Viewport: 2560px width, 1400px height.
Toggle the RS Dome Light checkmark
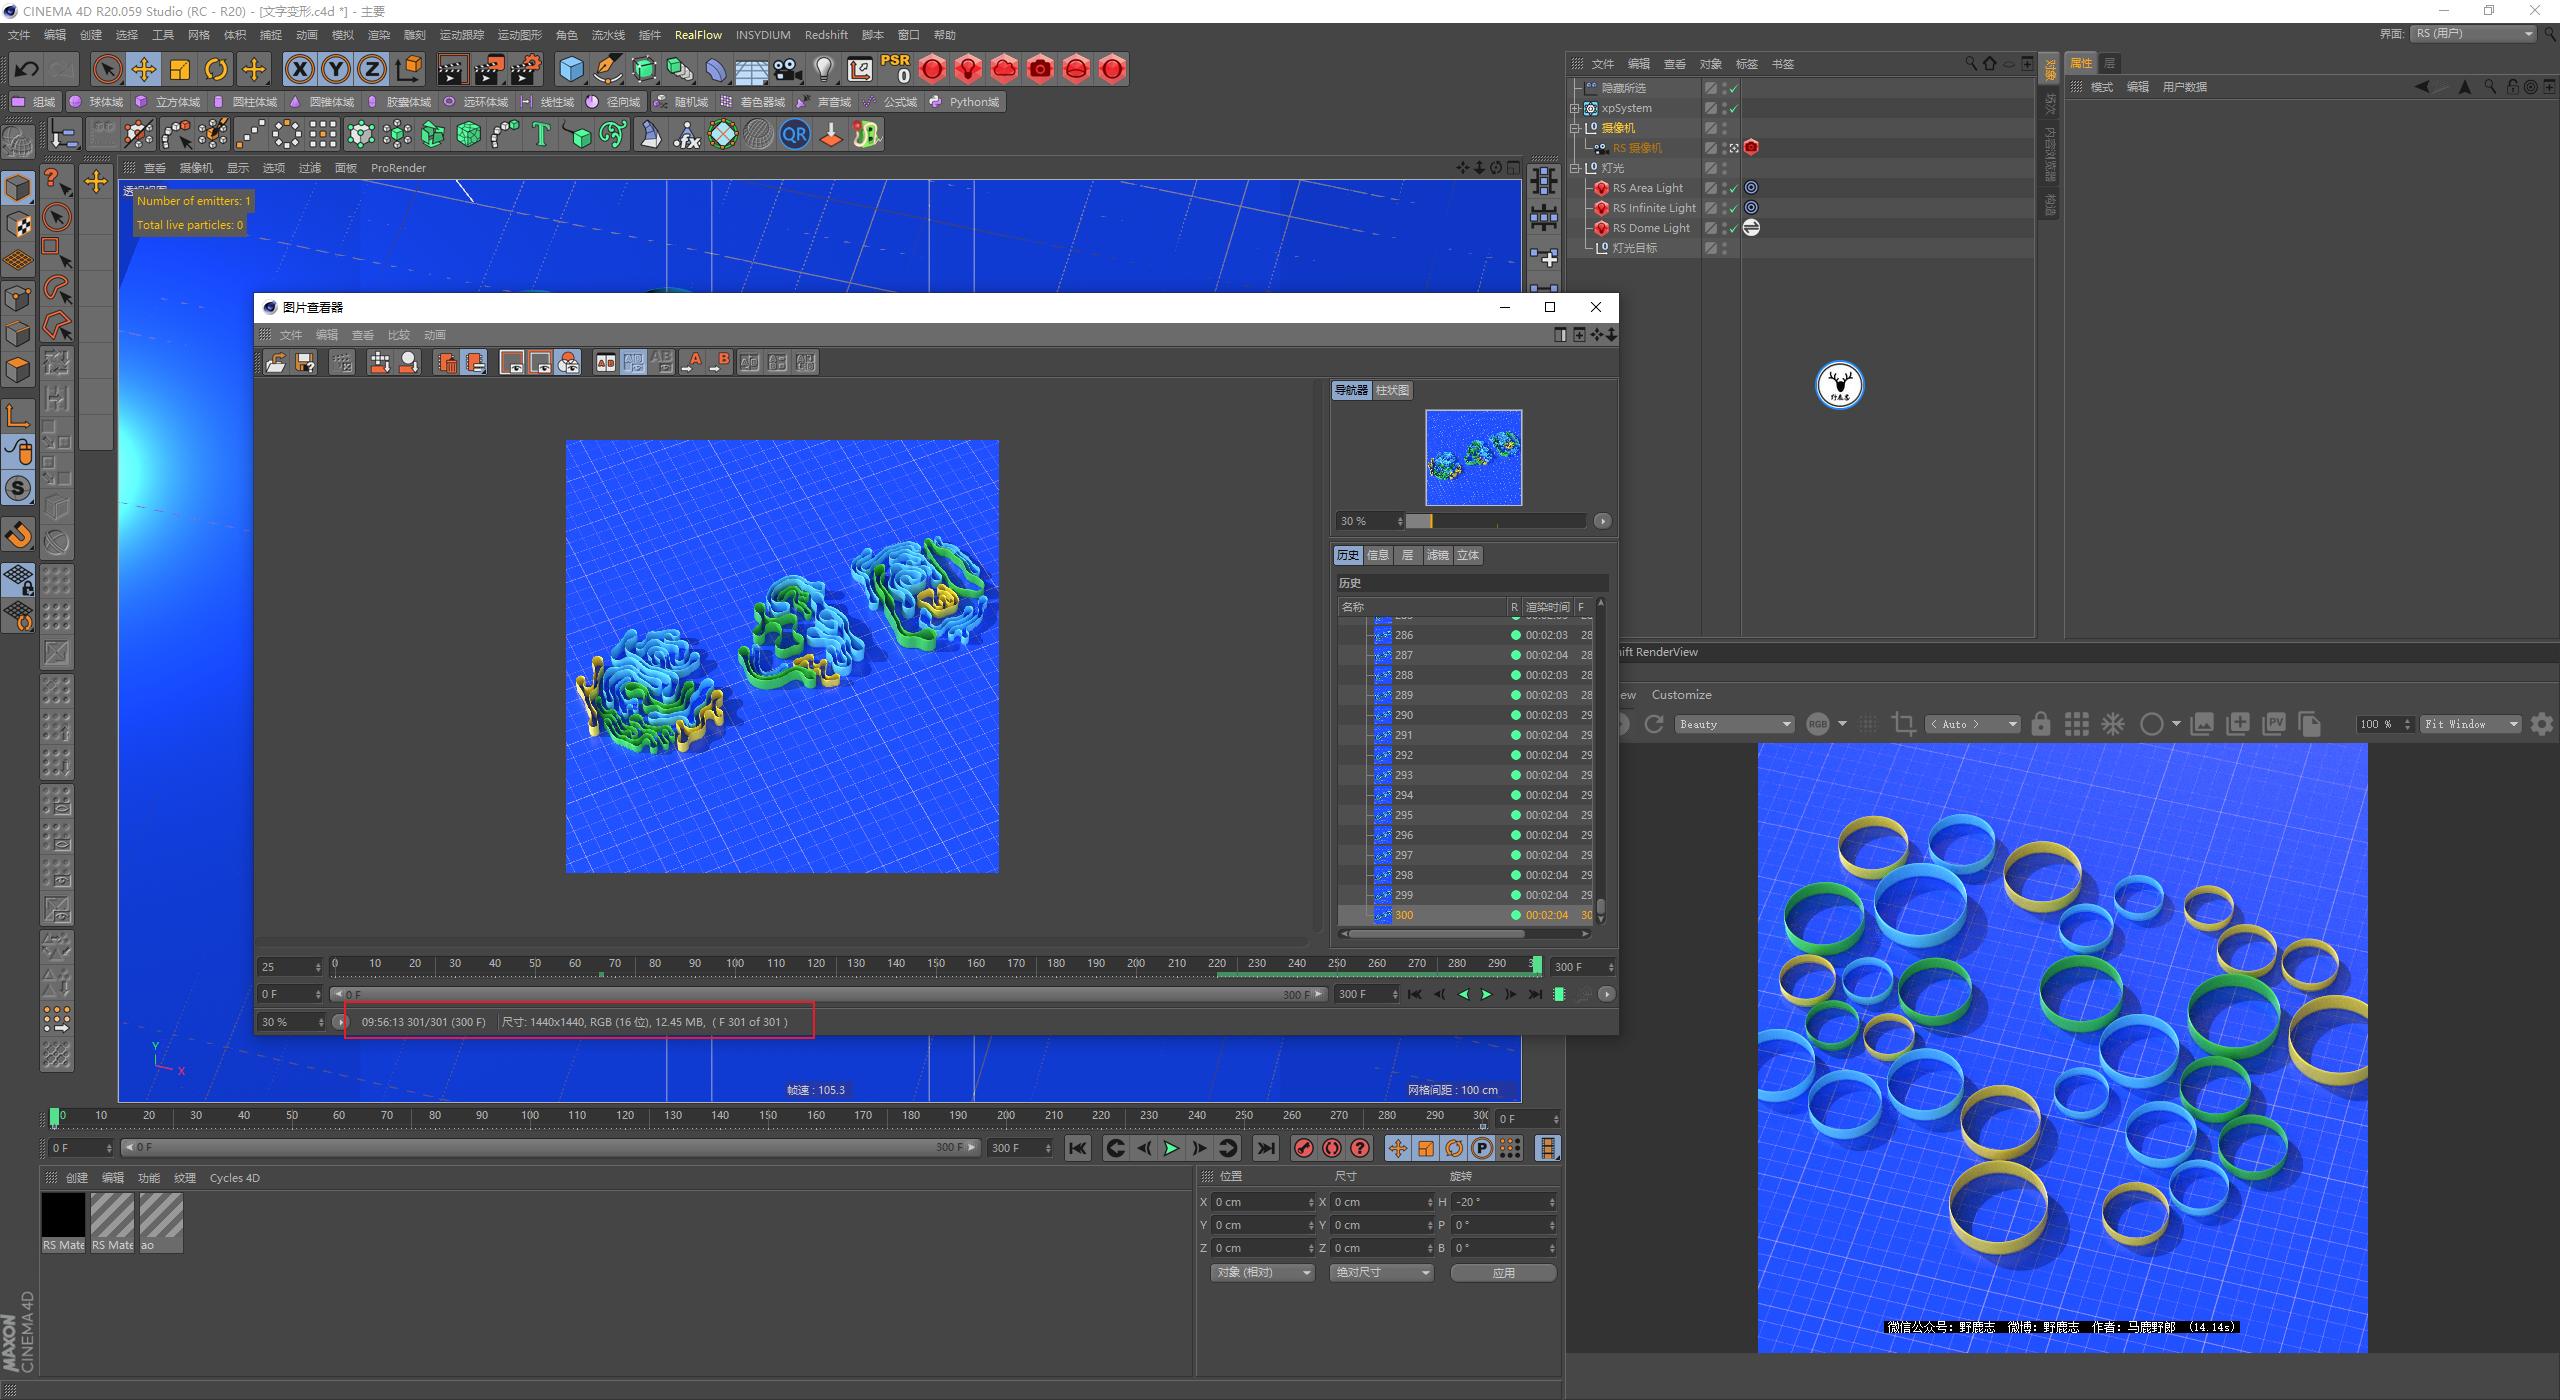(1734, 227)
